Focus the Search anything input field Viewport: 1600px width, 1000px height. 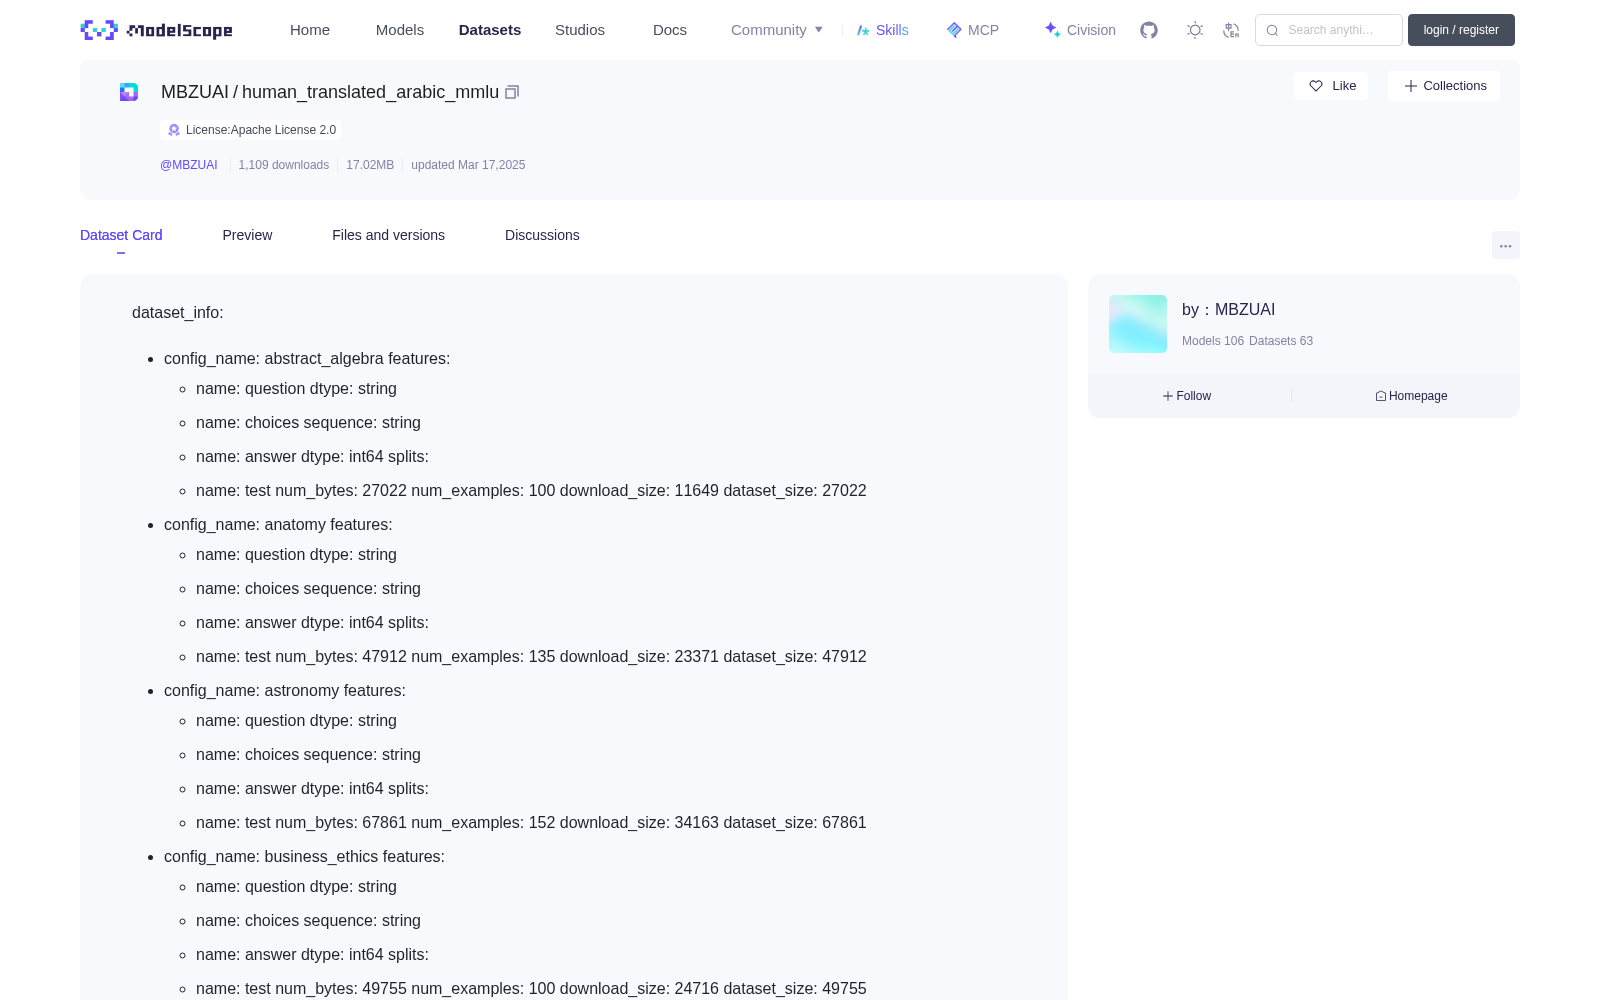1329,30
